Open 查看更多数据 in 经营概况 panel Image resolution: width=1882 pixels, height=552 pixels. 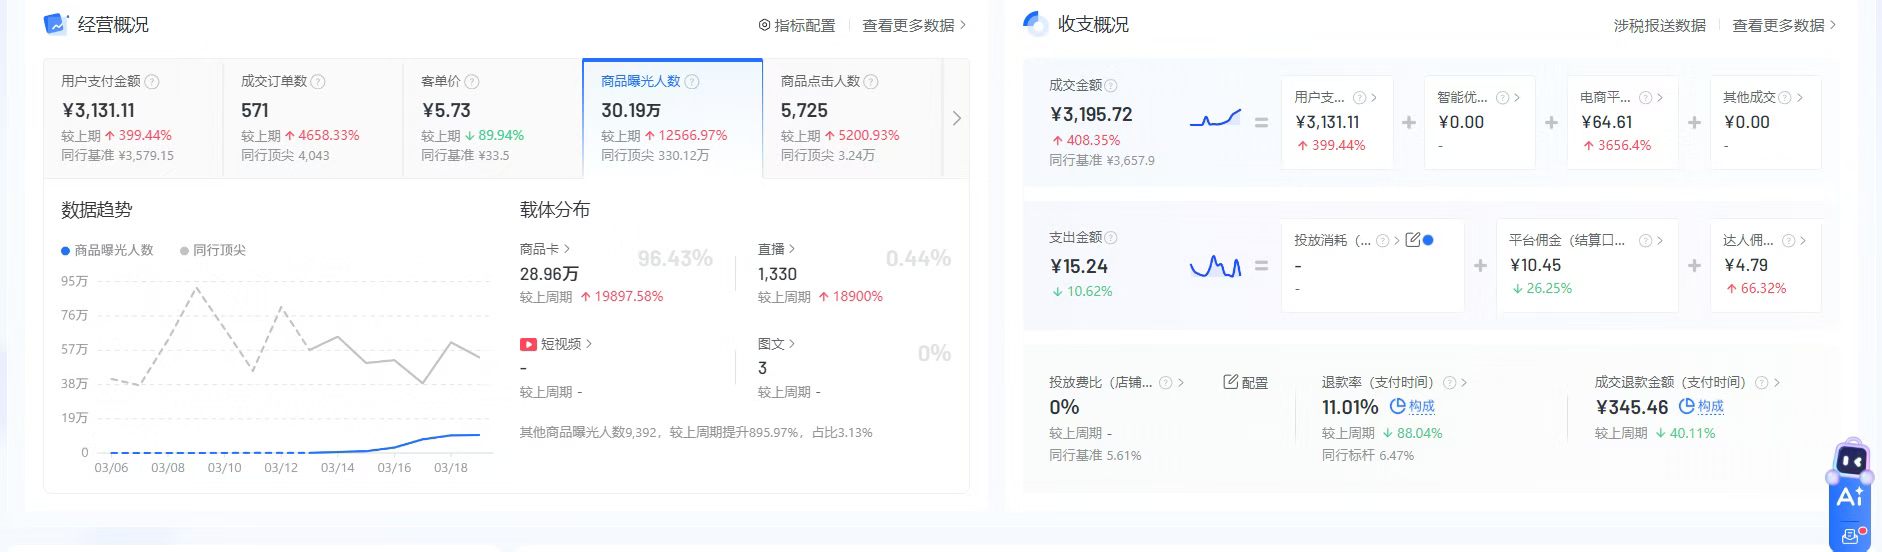click(914, 25)
